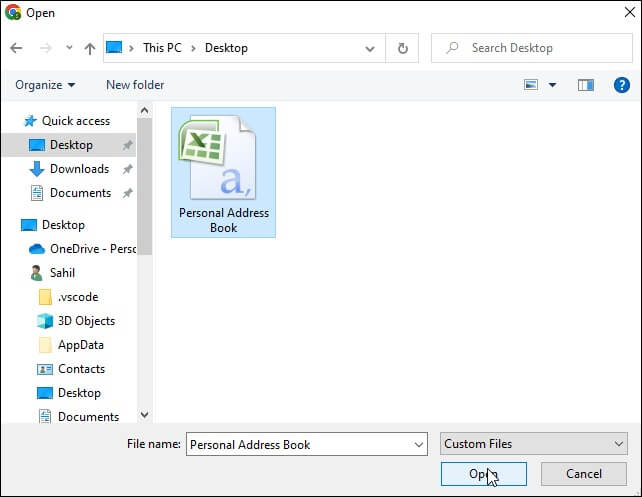This screenshot has width=642, height=497.
Task: Click the pin icon beside pinned Documents
Action: [128, 193]
